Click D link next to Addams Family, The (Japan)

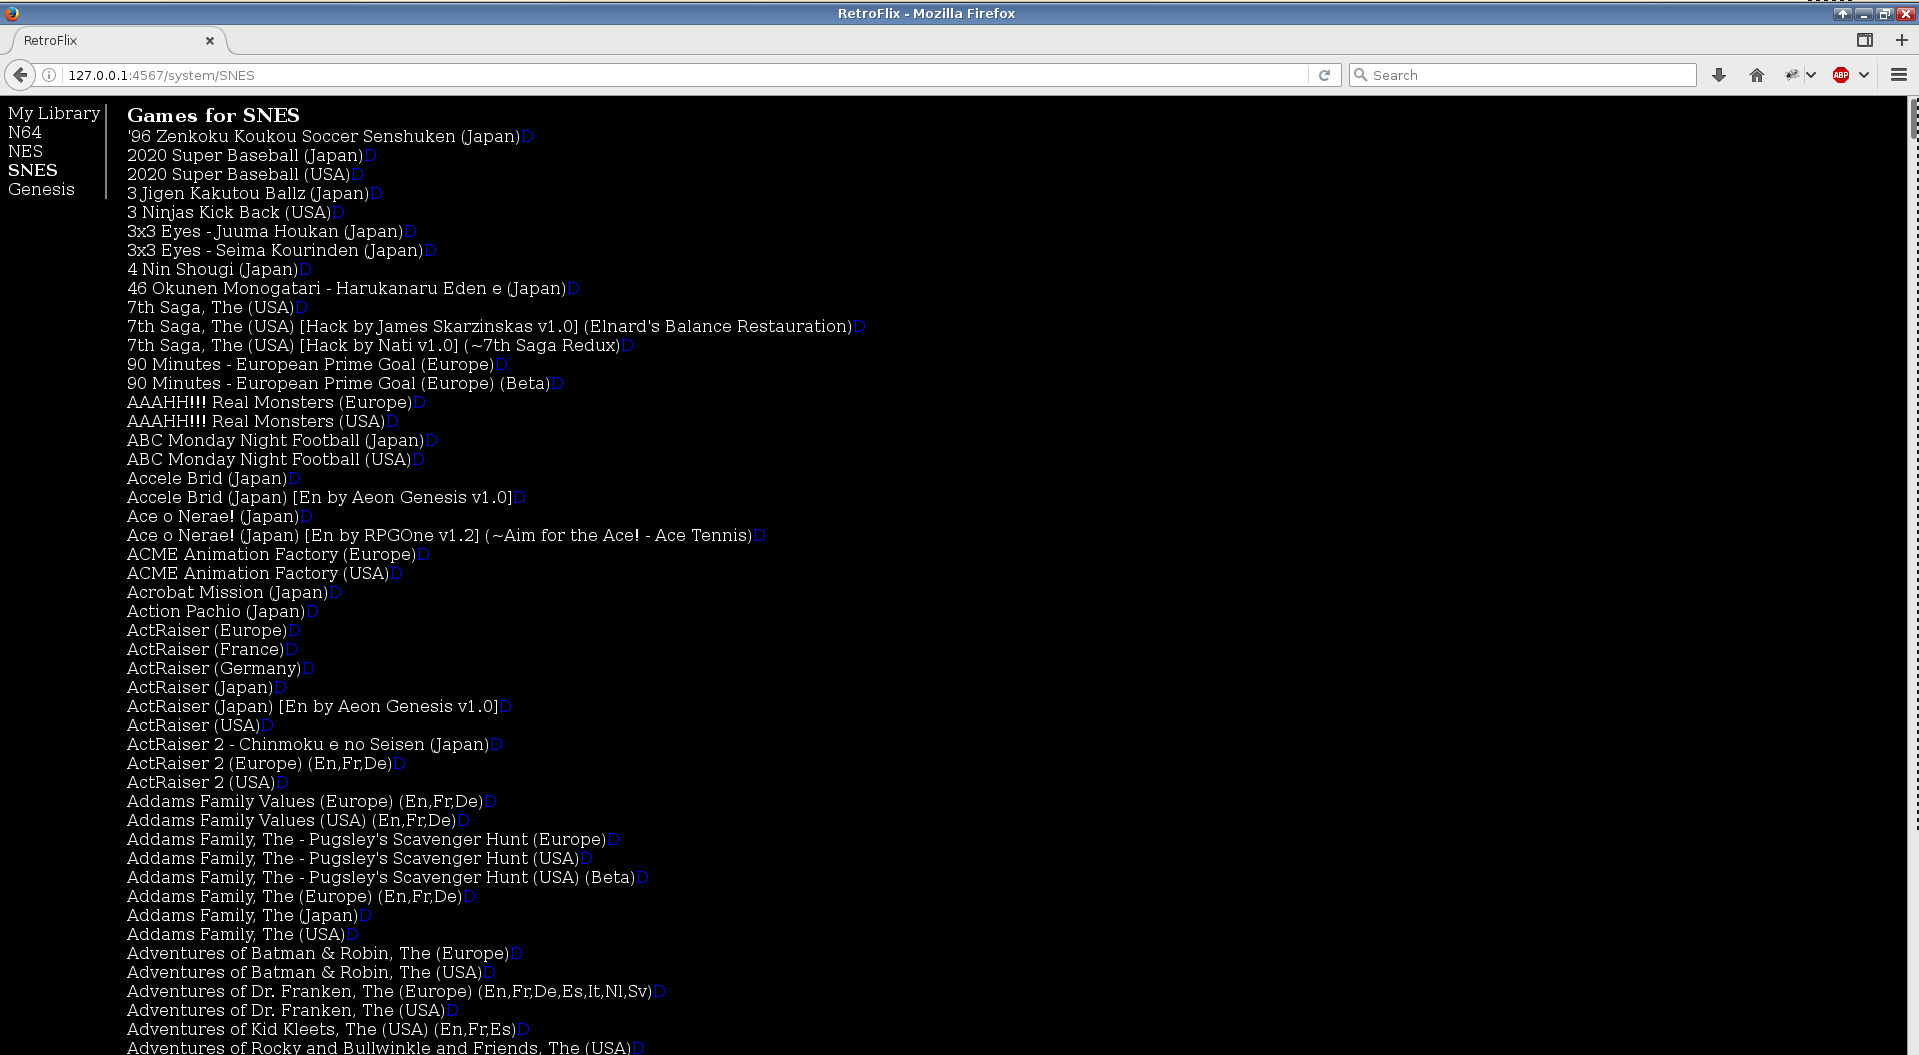tap(365, 916)
